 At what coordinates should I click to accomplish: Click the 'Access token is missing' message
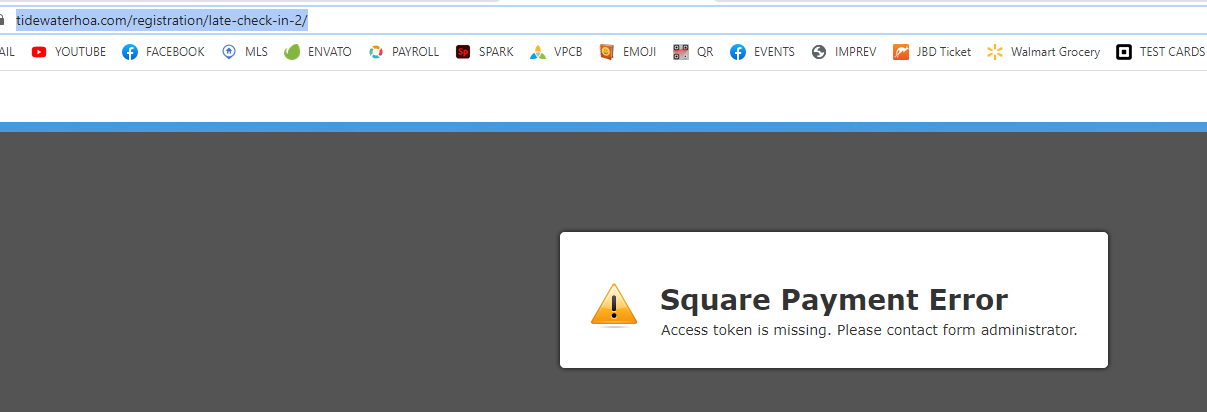pos(868,330)
